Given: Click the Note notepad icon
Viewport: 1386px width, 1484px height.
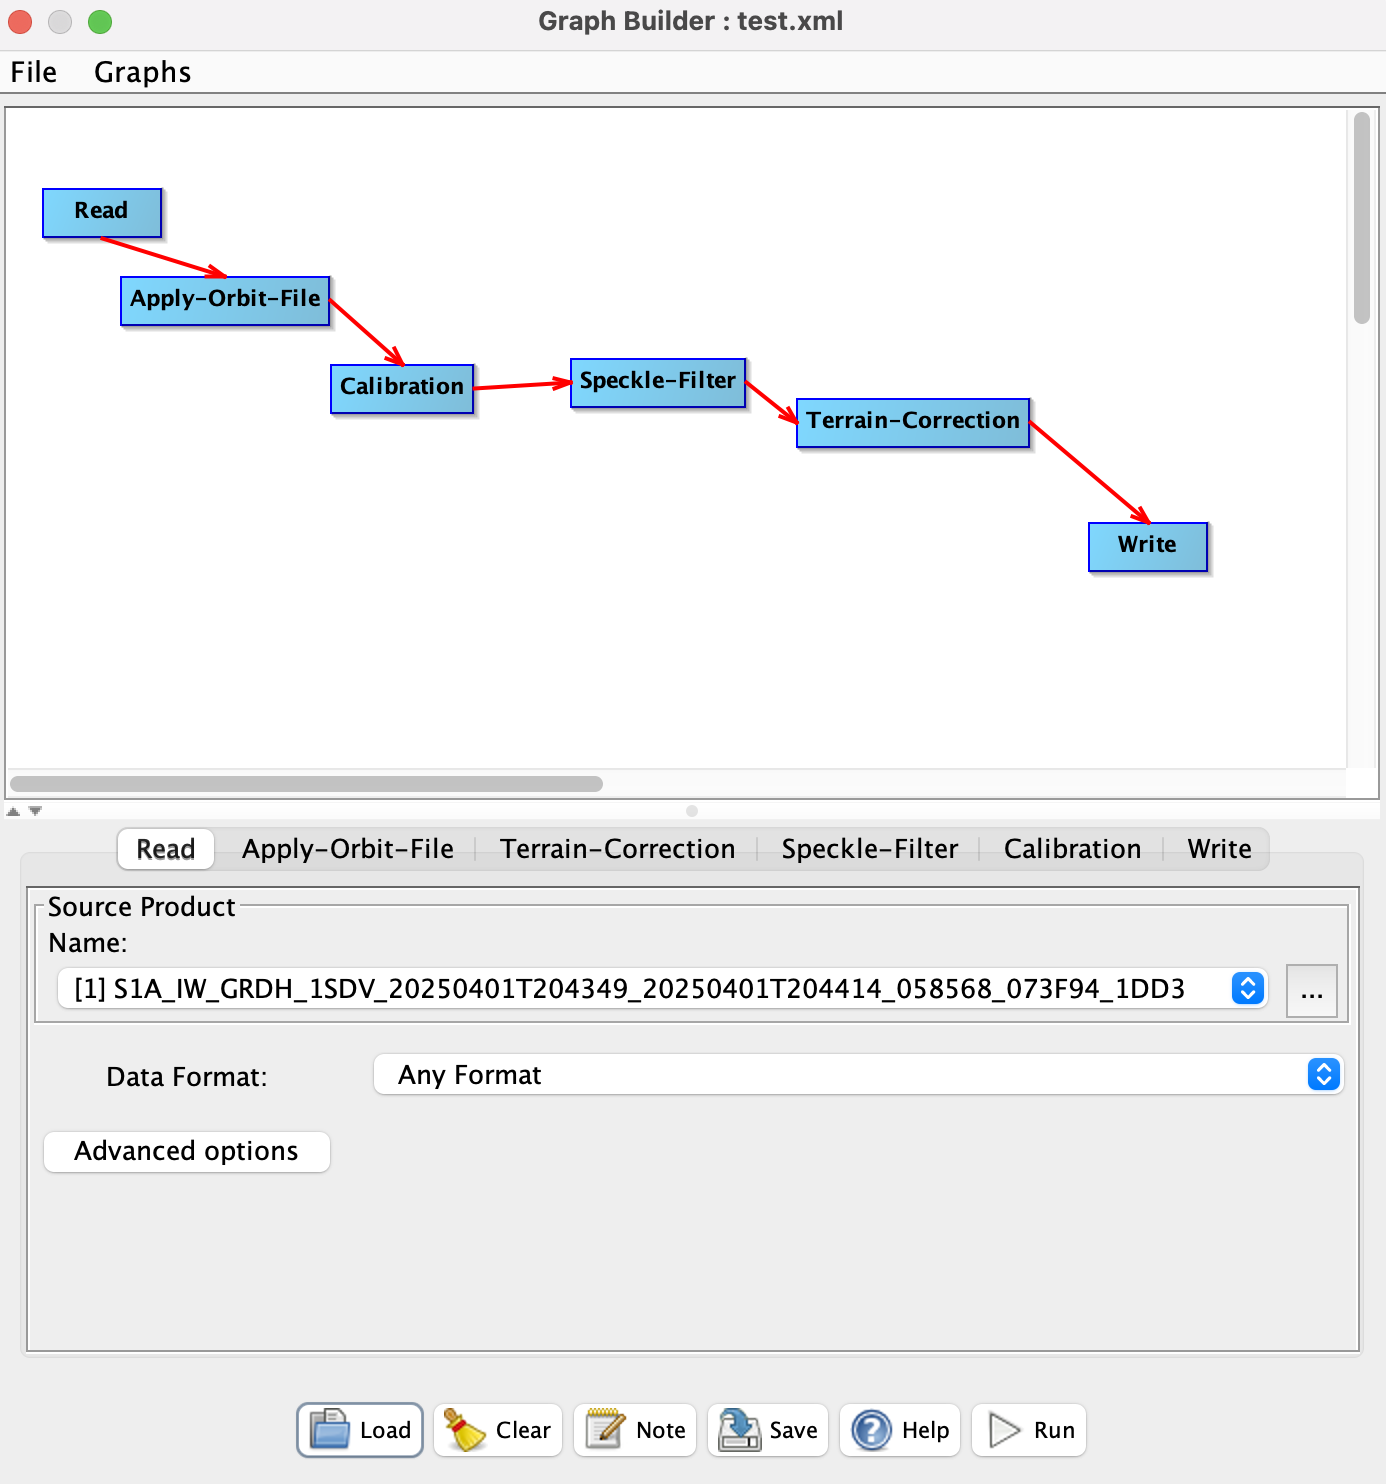Looking at the screenshot, I should point(605,1429).
